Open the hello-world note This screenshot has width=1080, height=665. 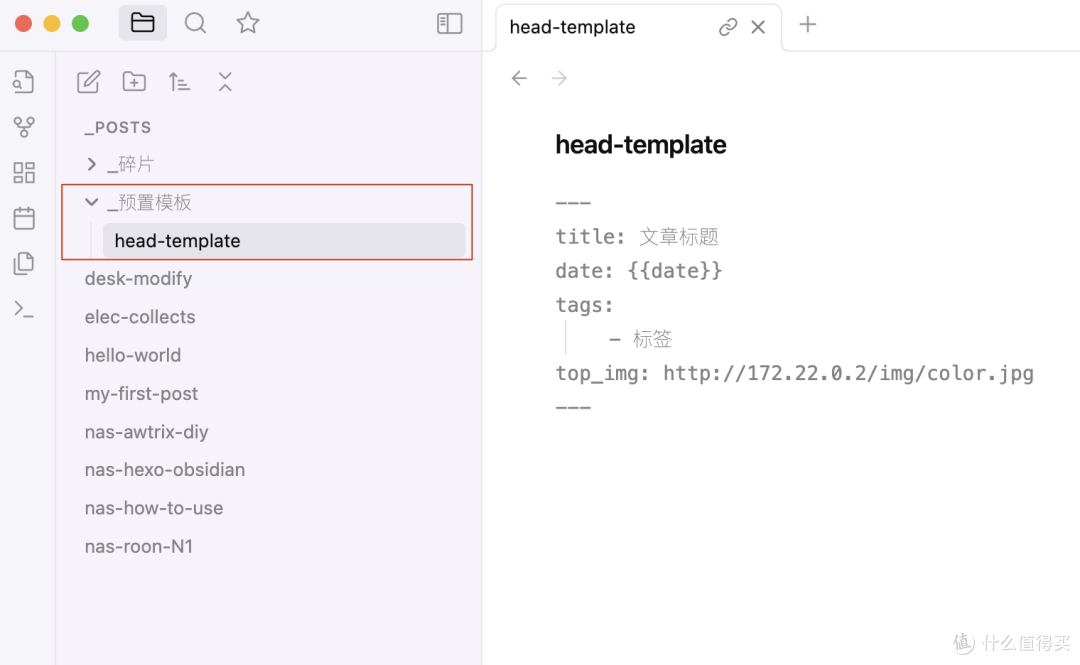click(133, 355)
